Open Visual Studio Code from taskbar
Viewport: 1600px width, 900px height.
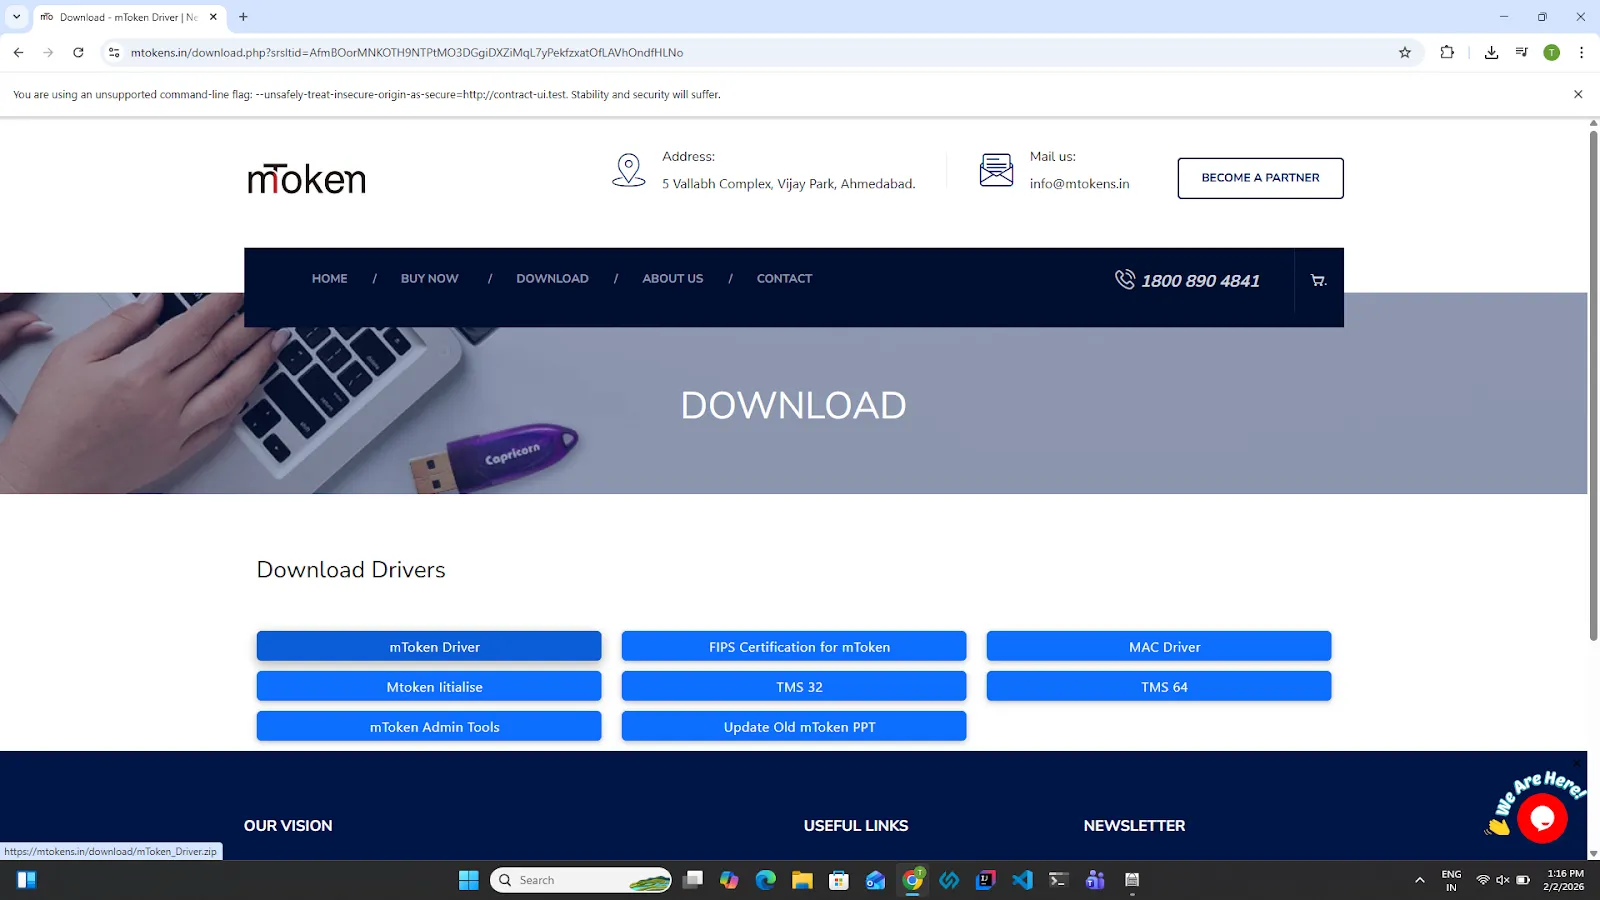coord(1022,880)
